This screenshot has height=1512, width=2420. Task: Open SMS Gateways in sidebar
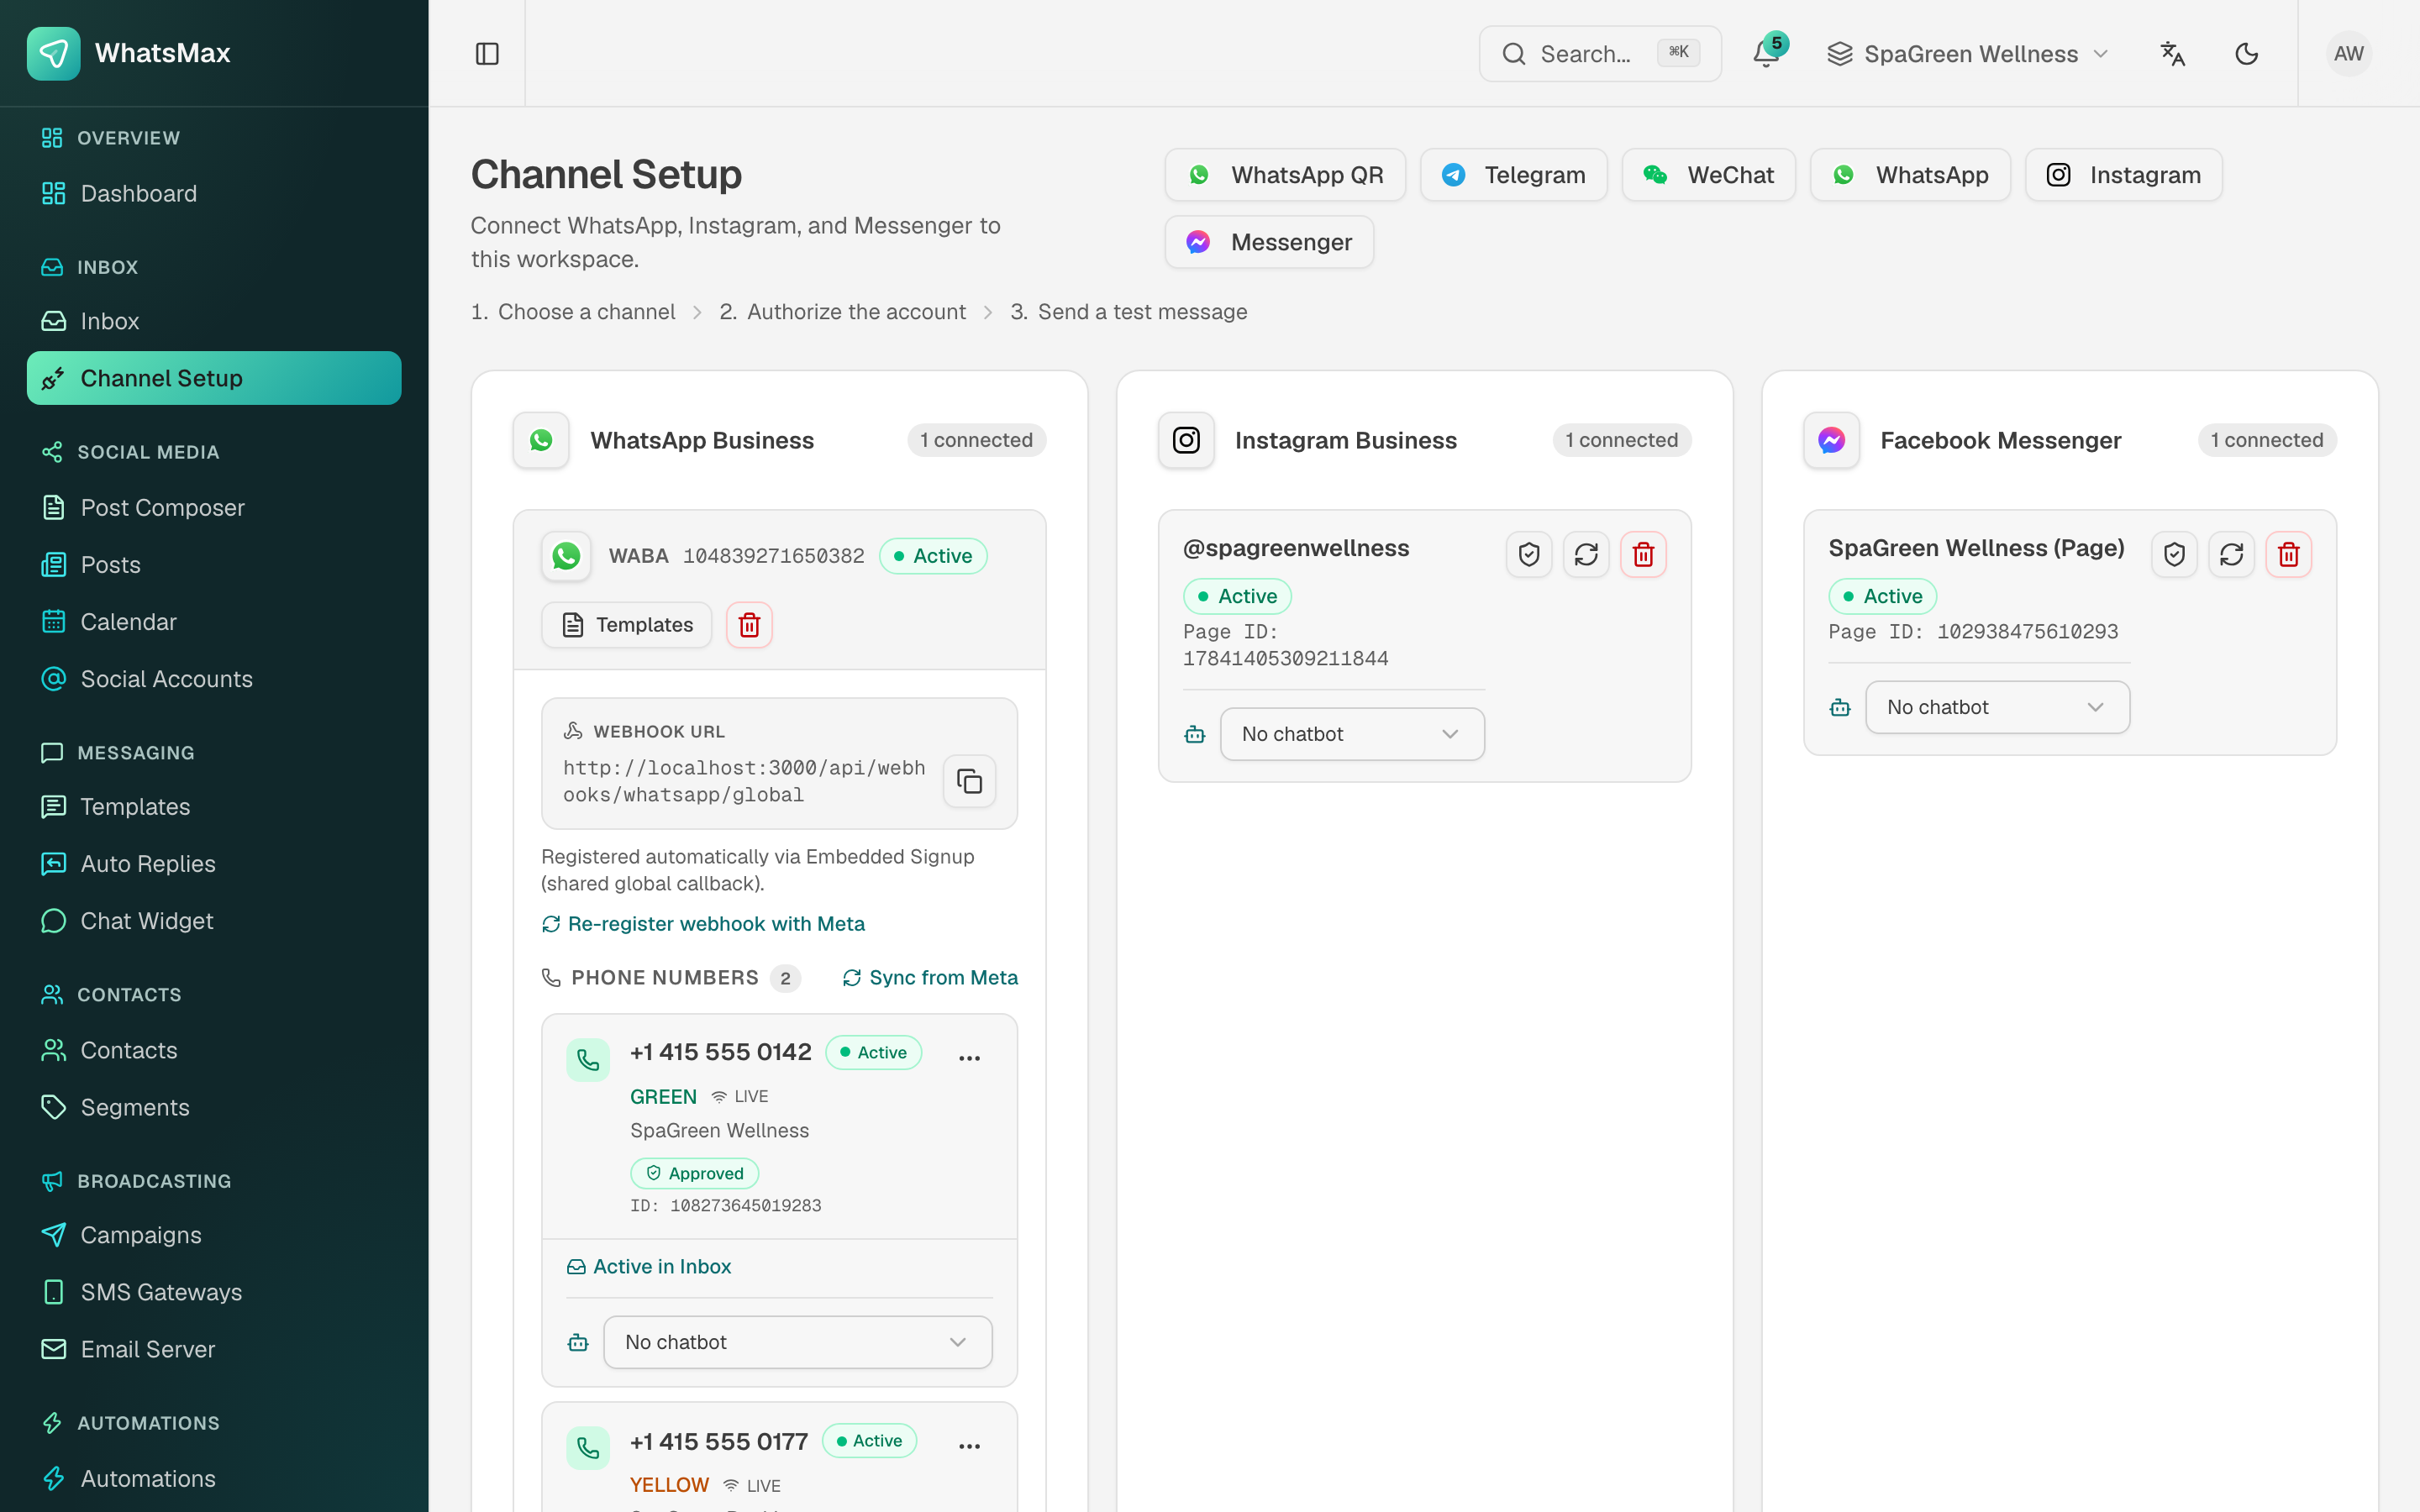click(214, 1293)
